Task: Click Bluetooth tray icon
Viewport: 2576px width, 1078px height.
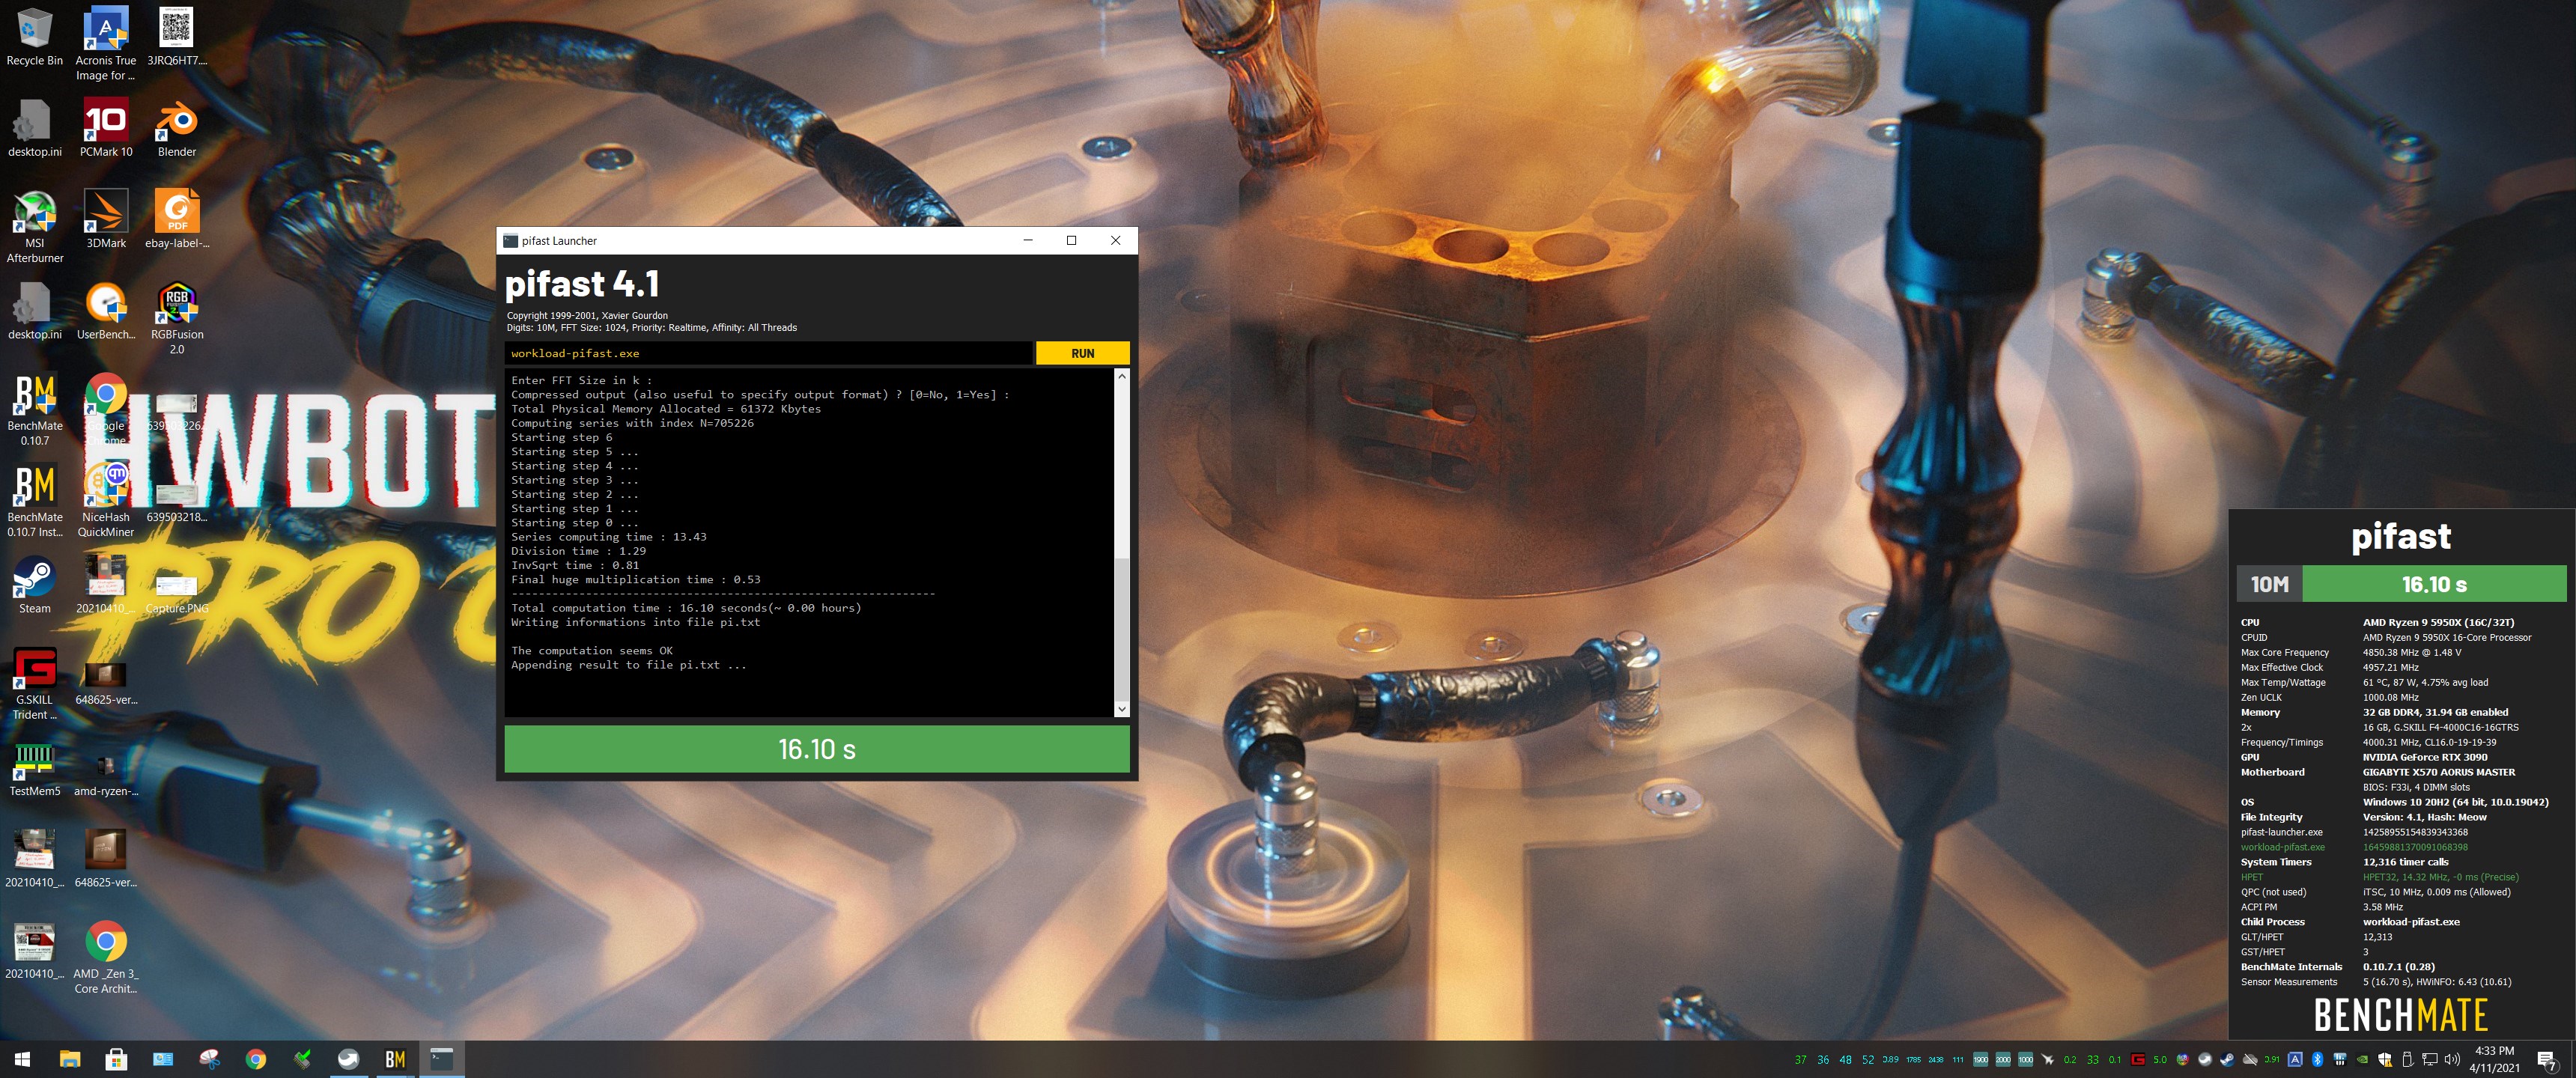Action: coord(2317,1059)
